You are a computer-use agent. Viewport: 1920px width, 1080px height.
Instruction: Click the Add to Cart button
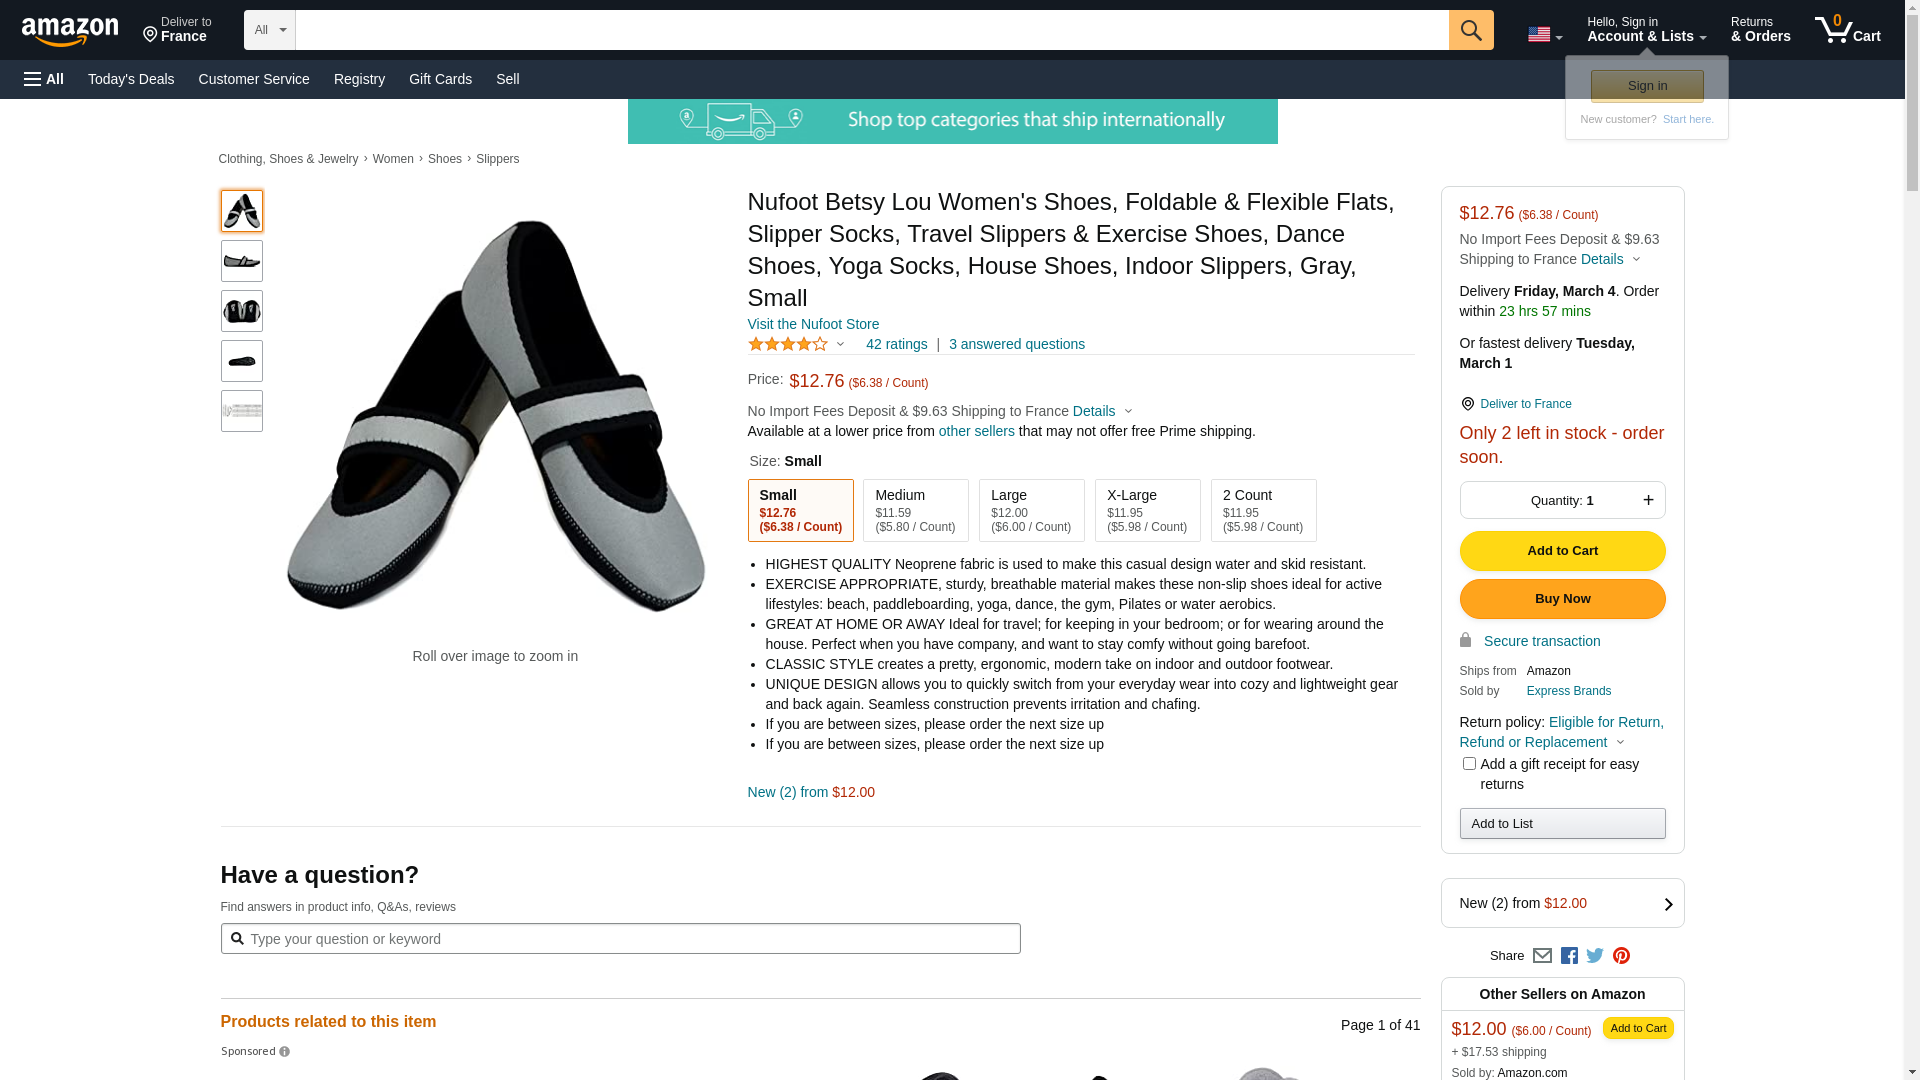tap(1562, 551)
